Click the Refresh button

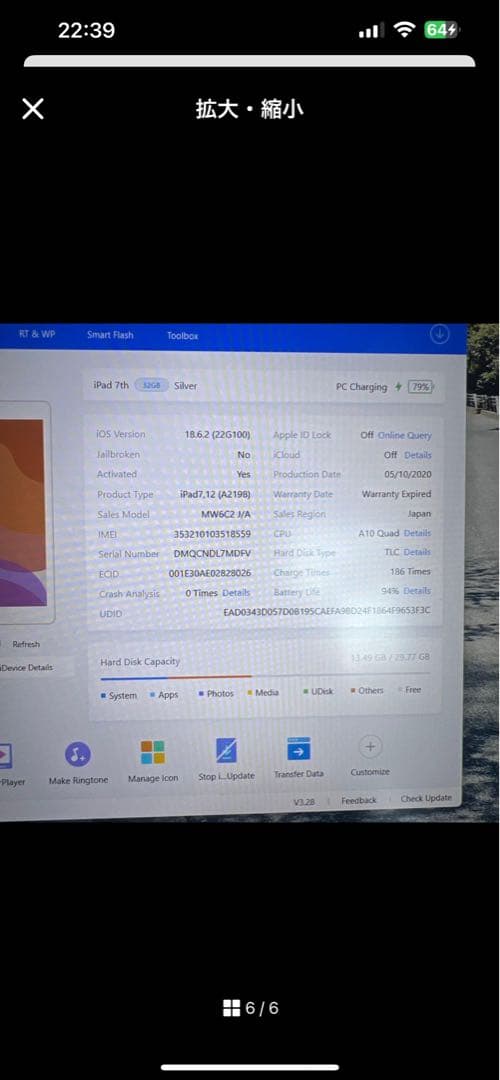25,644
